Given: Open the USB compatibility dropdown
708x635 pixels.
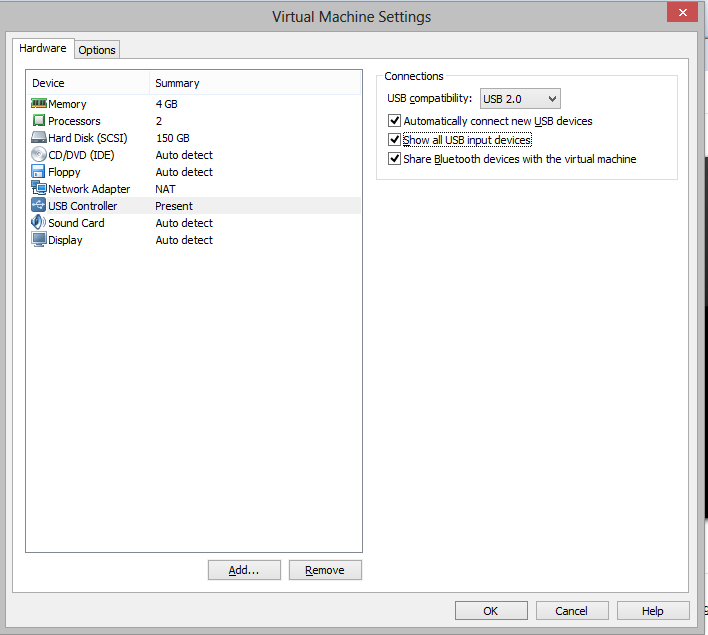Looking at the screenshot, I should [520, 98].
